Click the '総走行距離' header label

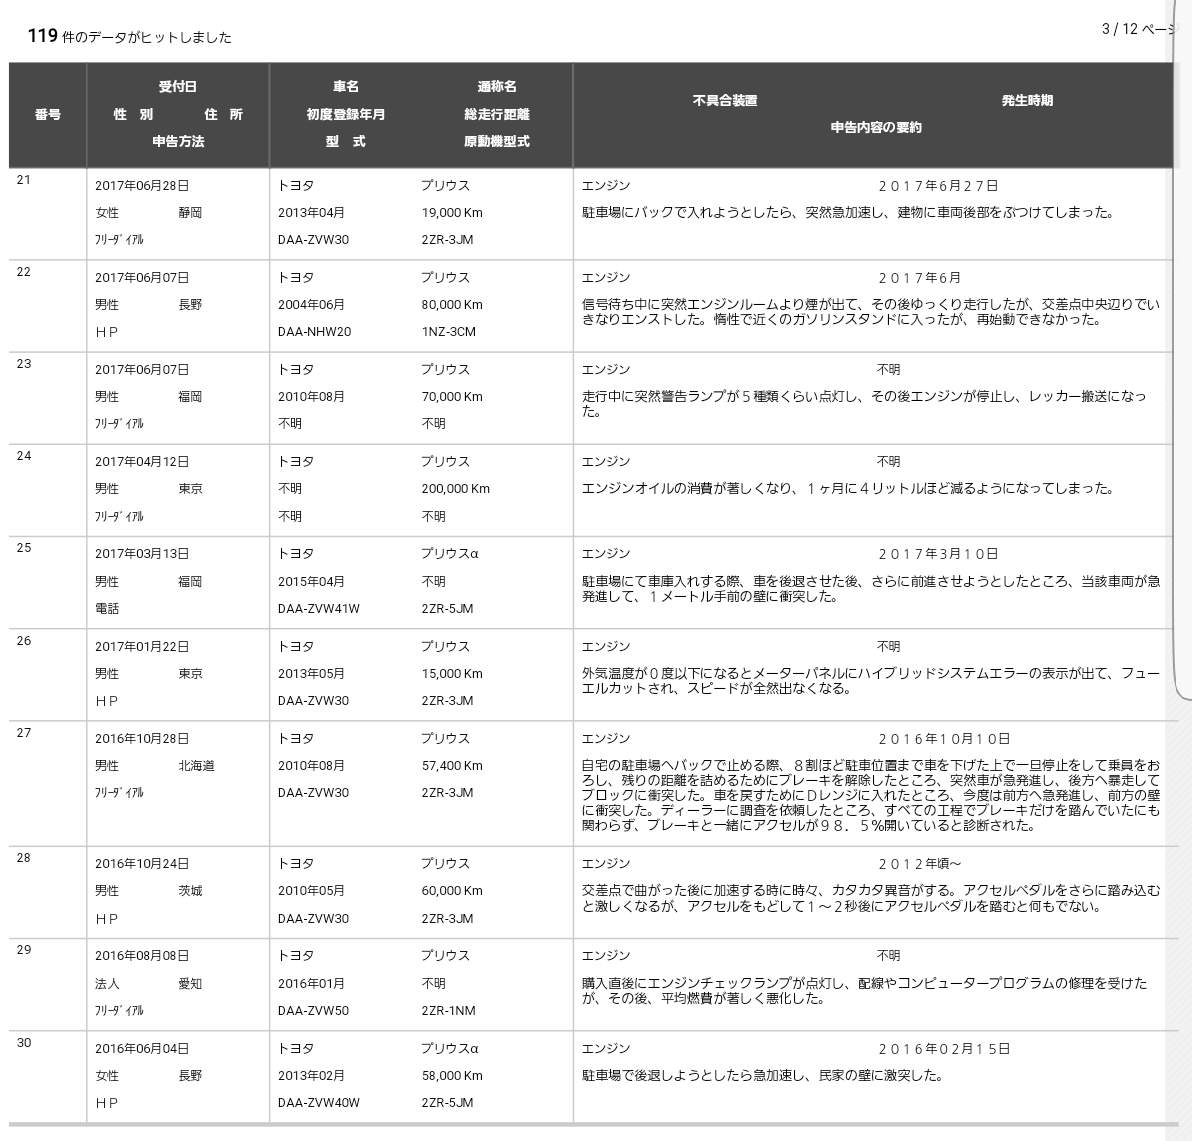point(496,114)
